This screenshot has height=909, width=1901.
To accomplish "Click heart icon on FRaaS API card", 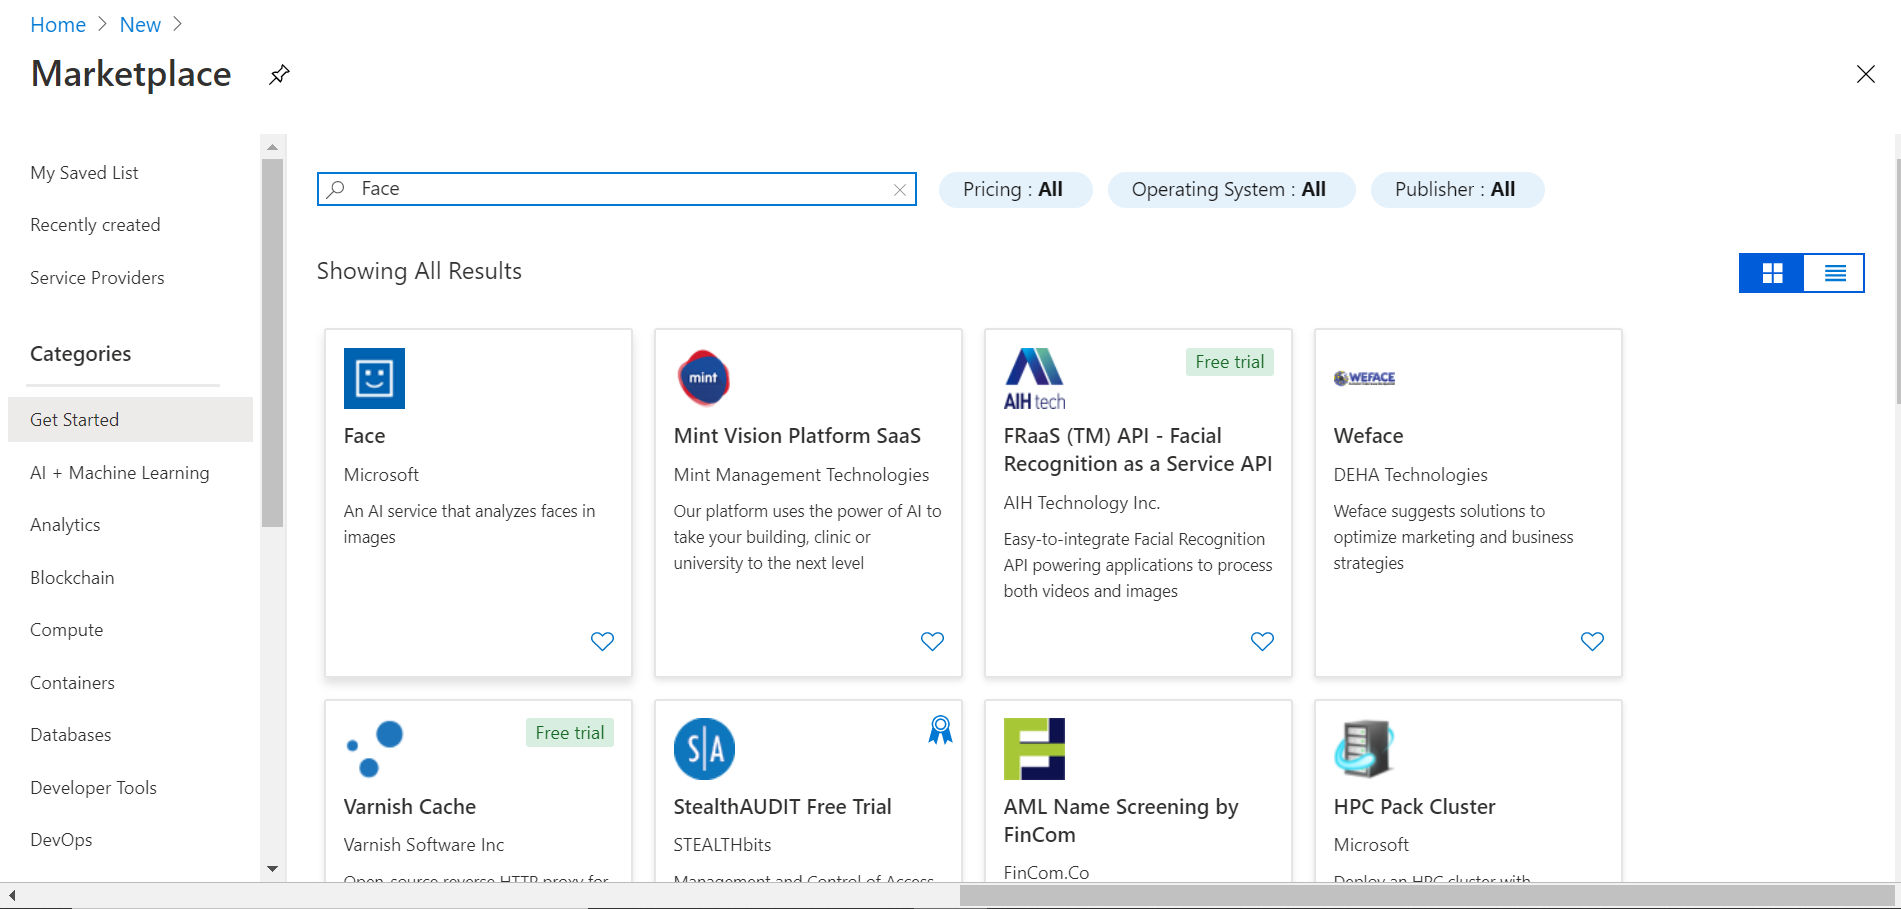I will tap(1262, 641).
